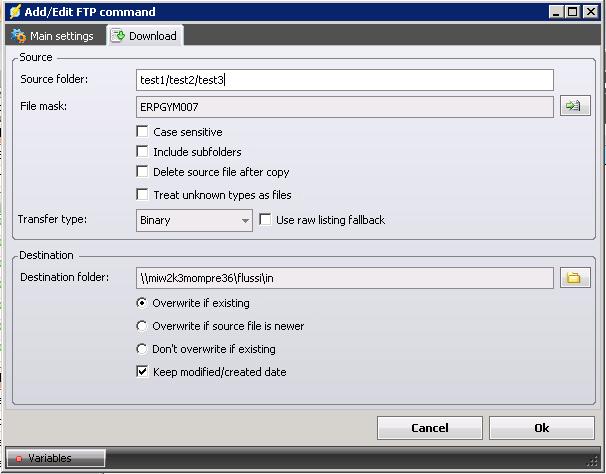Image resolution: width=606 pixels, height=474 pixels.
Task: Enable the Case sensitive checkbox
Action: [x=143, y=132]
